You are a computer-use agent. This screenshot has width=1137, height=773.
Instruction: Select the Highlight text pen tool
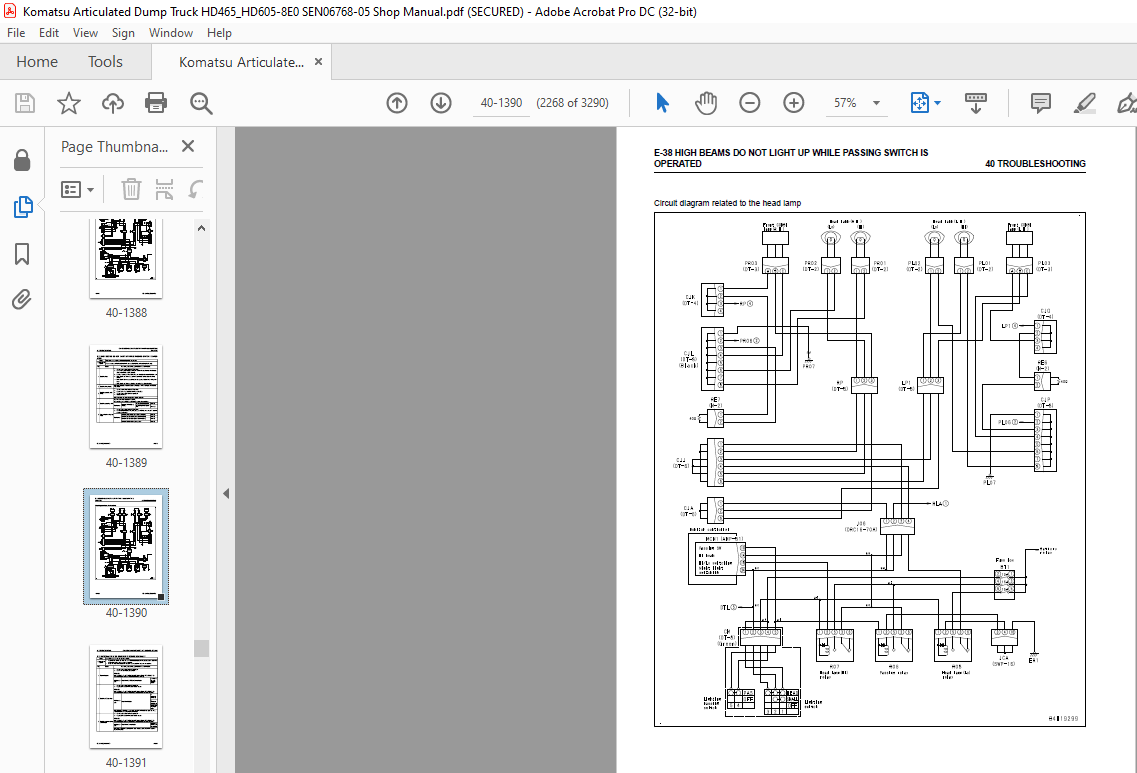point(1085,103)
